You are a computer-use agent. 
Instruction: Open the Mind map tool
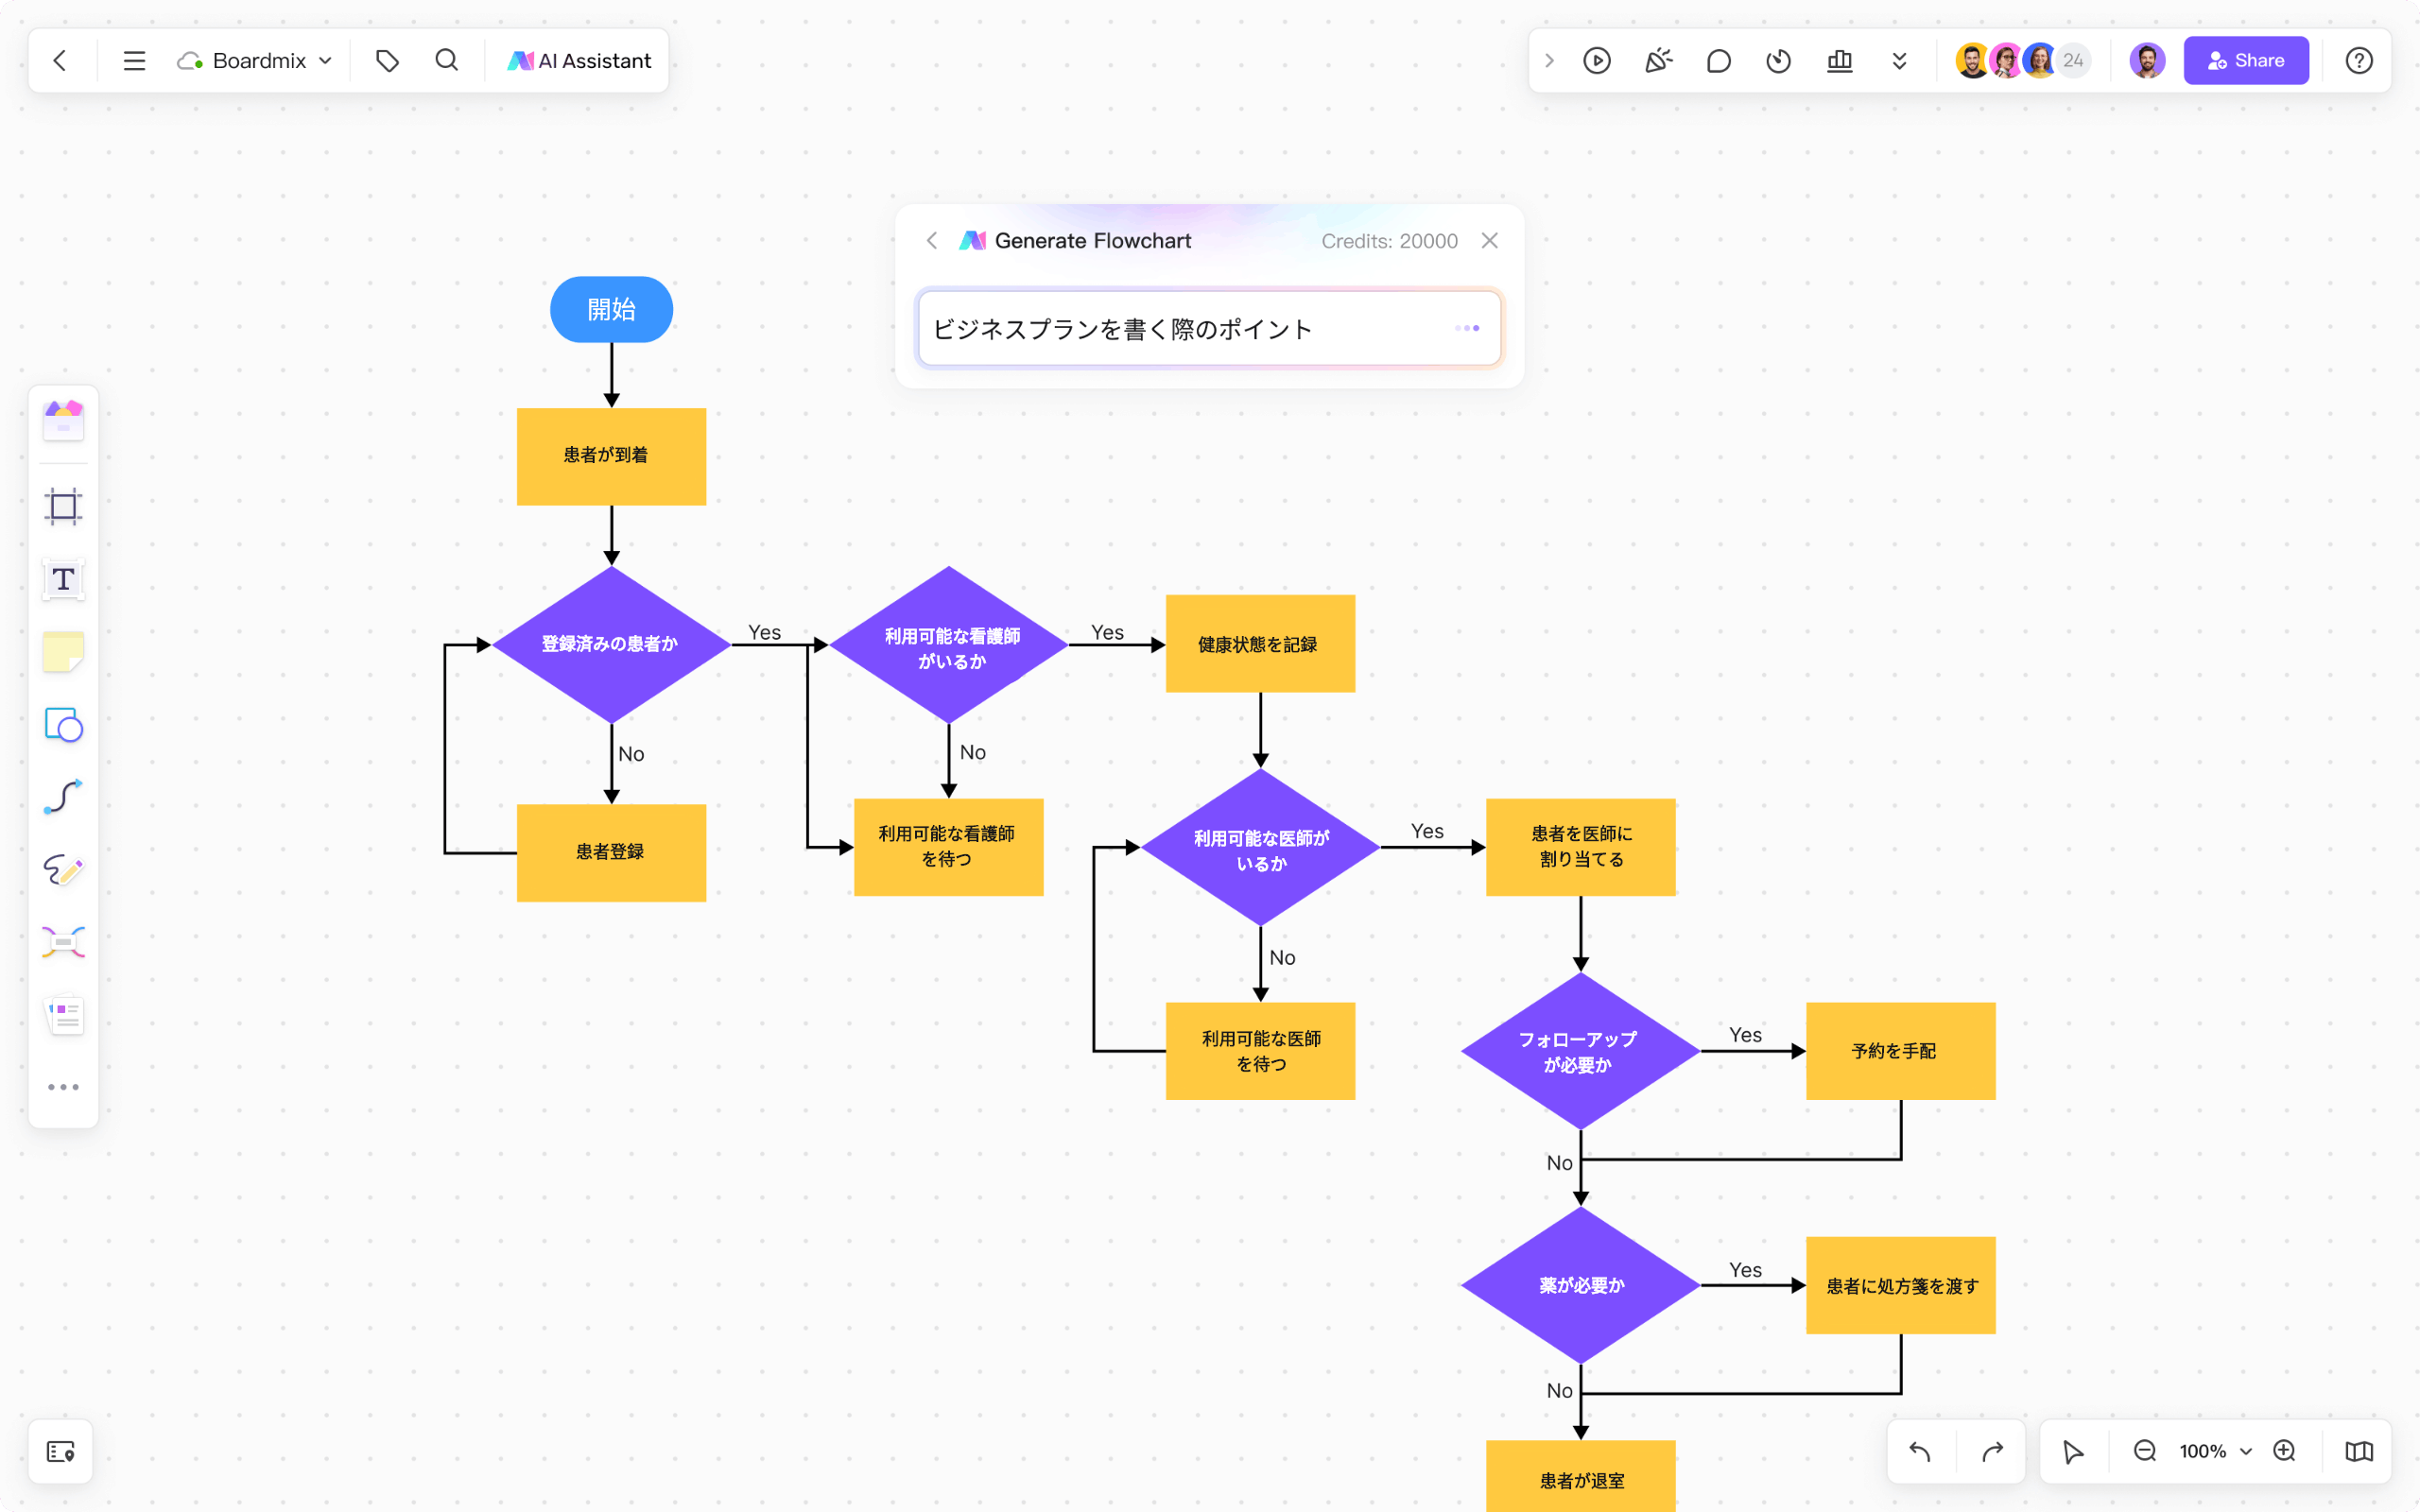[63, 942]
